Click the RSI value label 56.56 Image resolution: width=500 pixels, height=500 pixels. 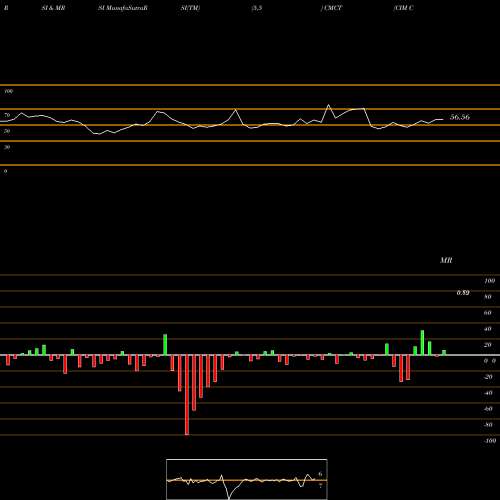pos(460,117)
